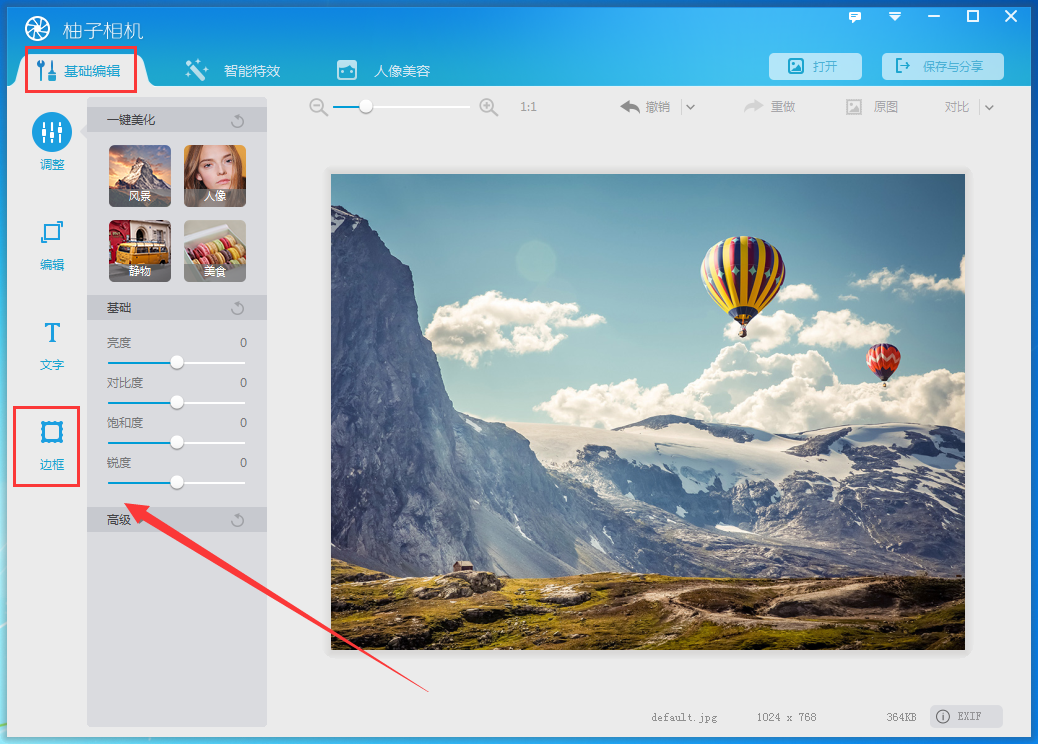Click the 打开 open button
This screenshot has width=1038, height=744.
tap(815, 66)
